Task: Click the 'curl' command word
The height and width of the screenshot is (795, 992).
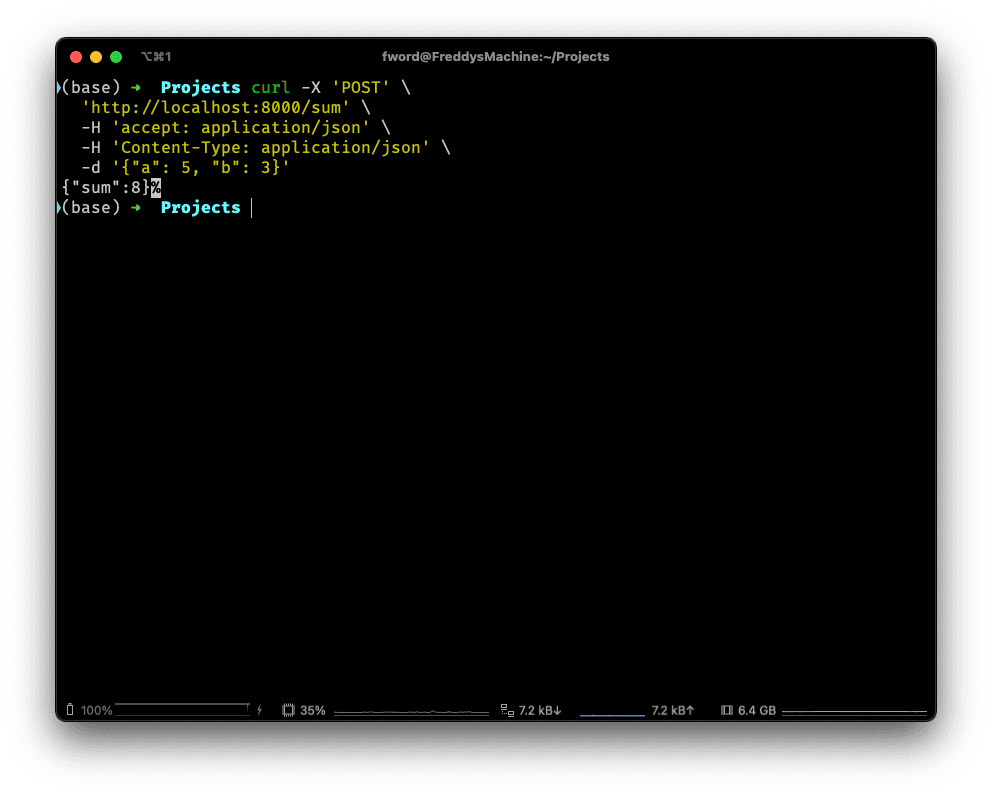Action: click(x=271, y=87)
